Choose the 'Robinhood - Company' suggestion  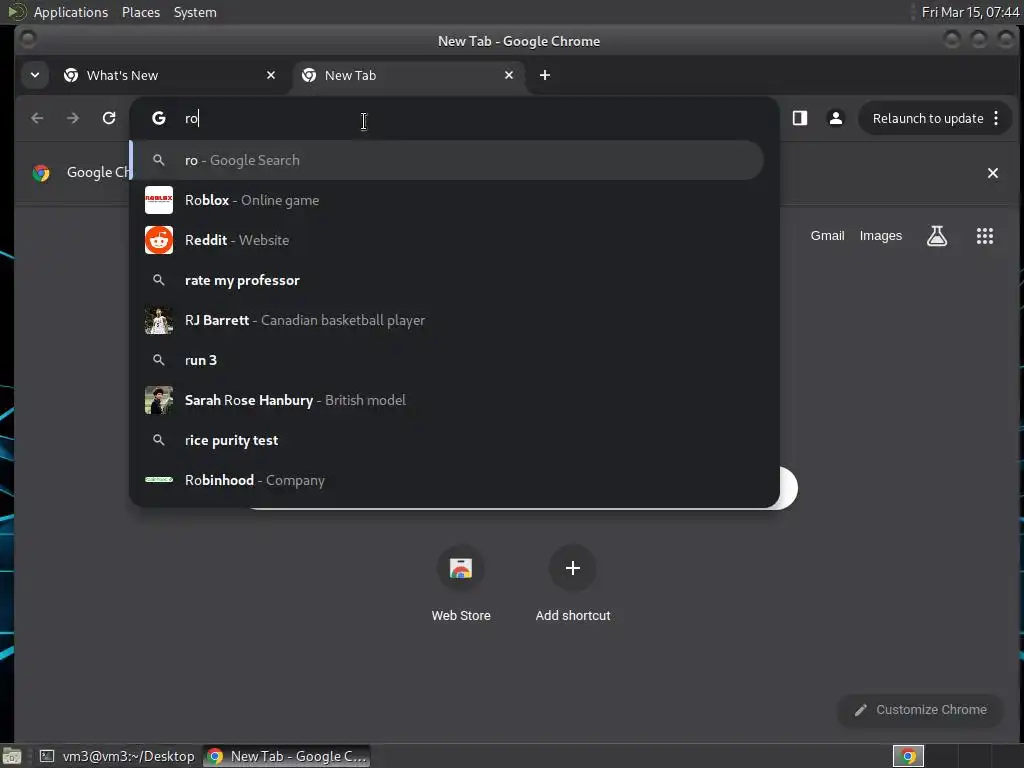[x=447, y=480]
